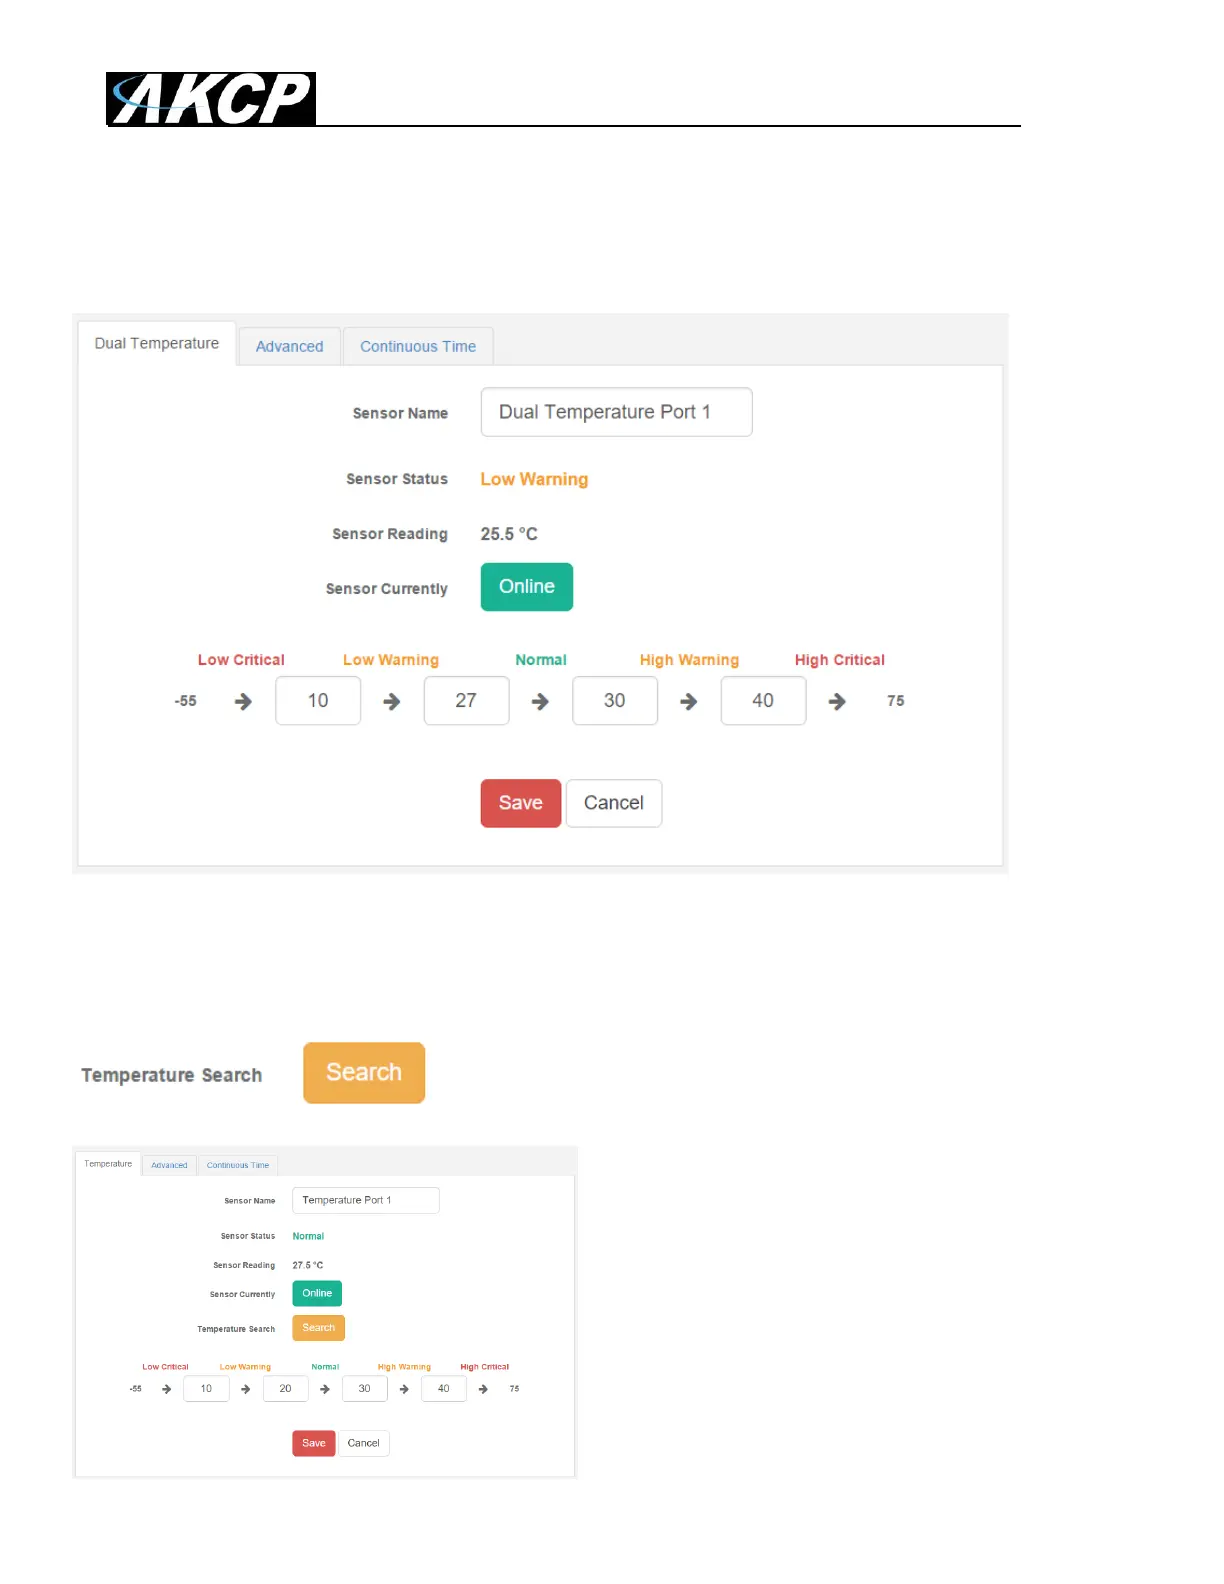This screenshot has width=1224, height=1584.
Task: Click arrow after the Normal 30 field
Action: coord(689,702)
